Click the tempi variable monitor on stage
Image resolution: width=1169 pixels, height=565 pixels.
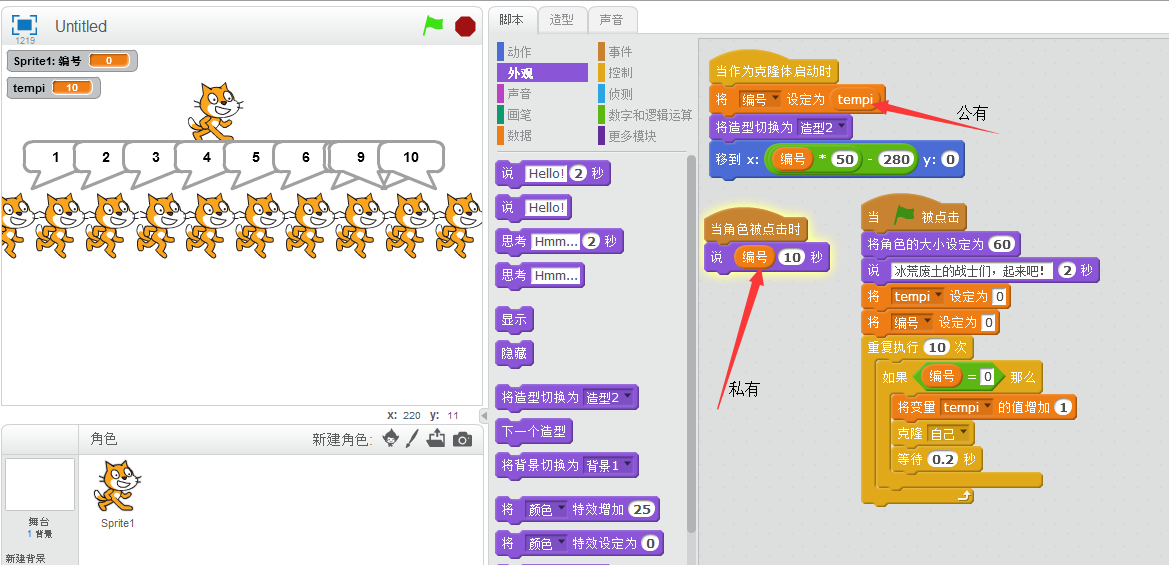(x=54, y=88)
